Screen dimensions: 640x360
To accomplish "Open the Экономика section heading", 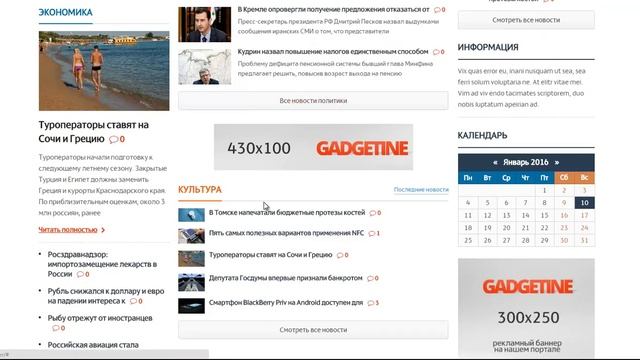I will [x=65, y=12].
